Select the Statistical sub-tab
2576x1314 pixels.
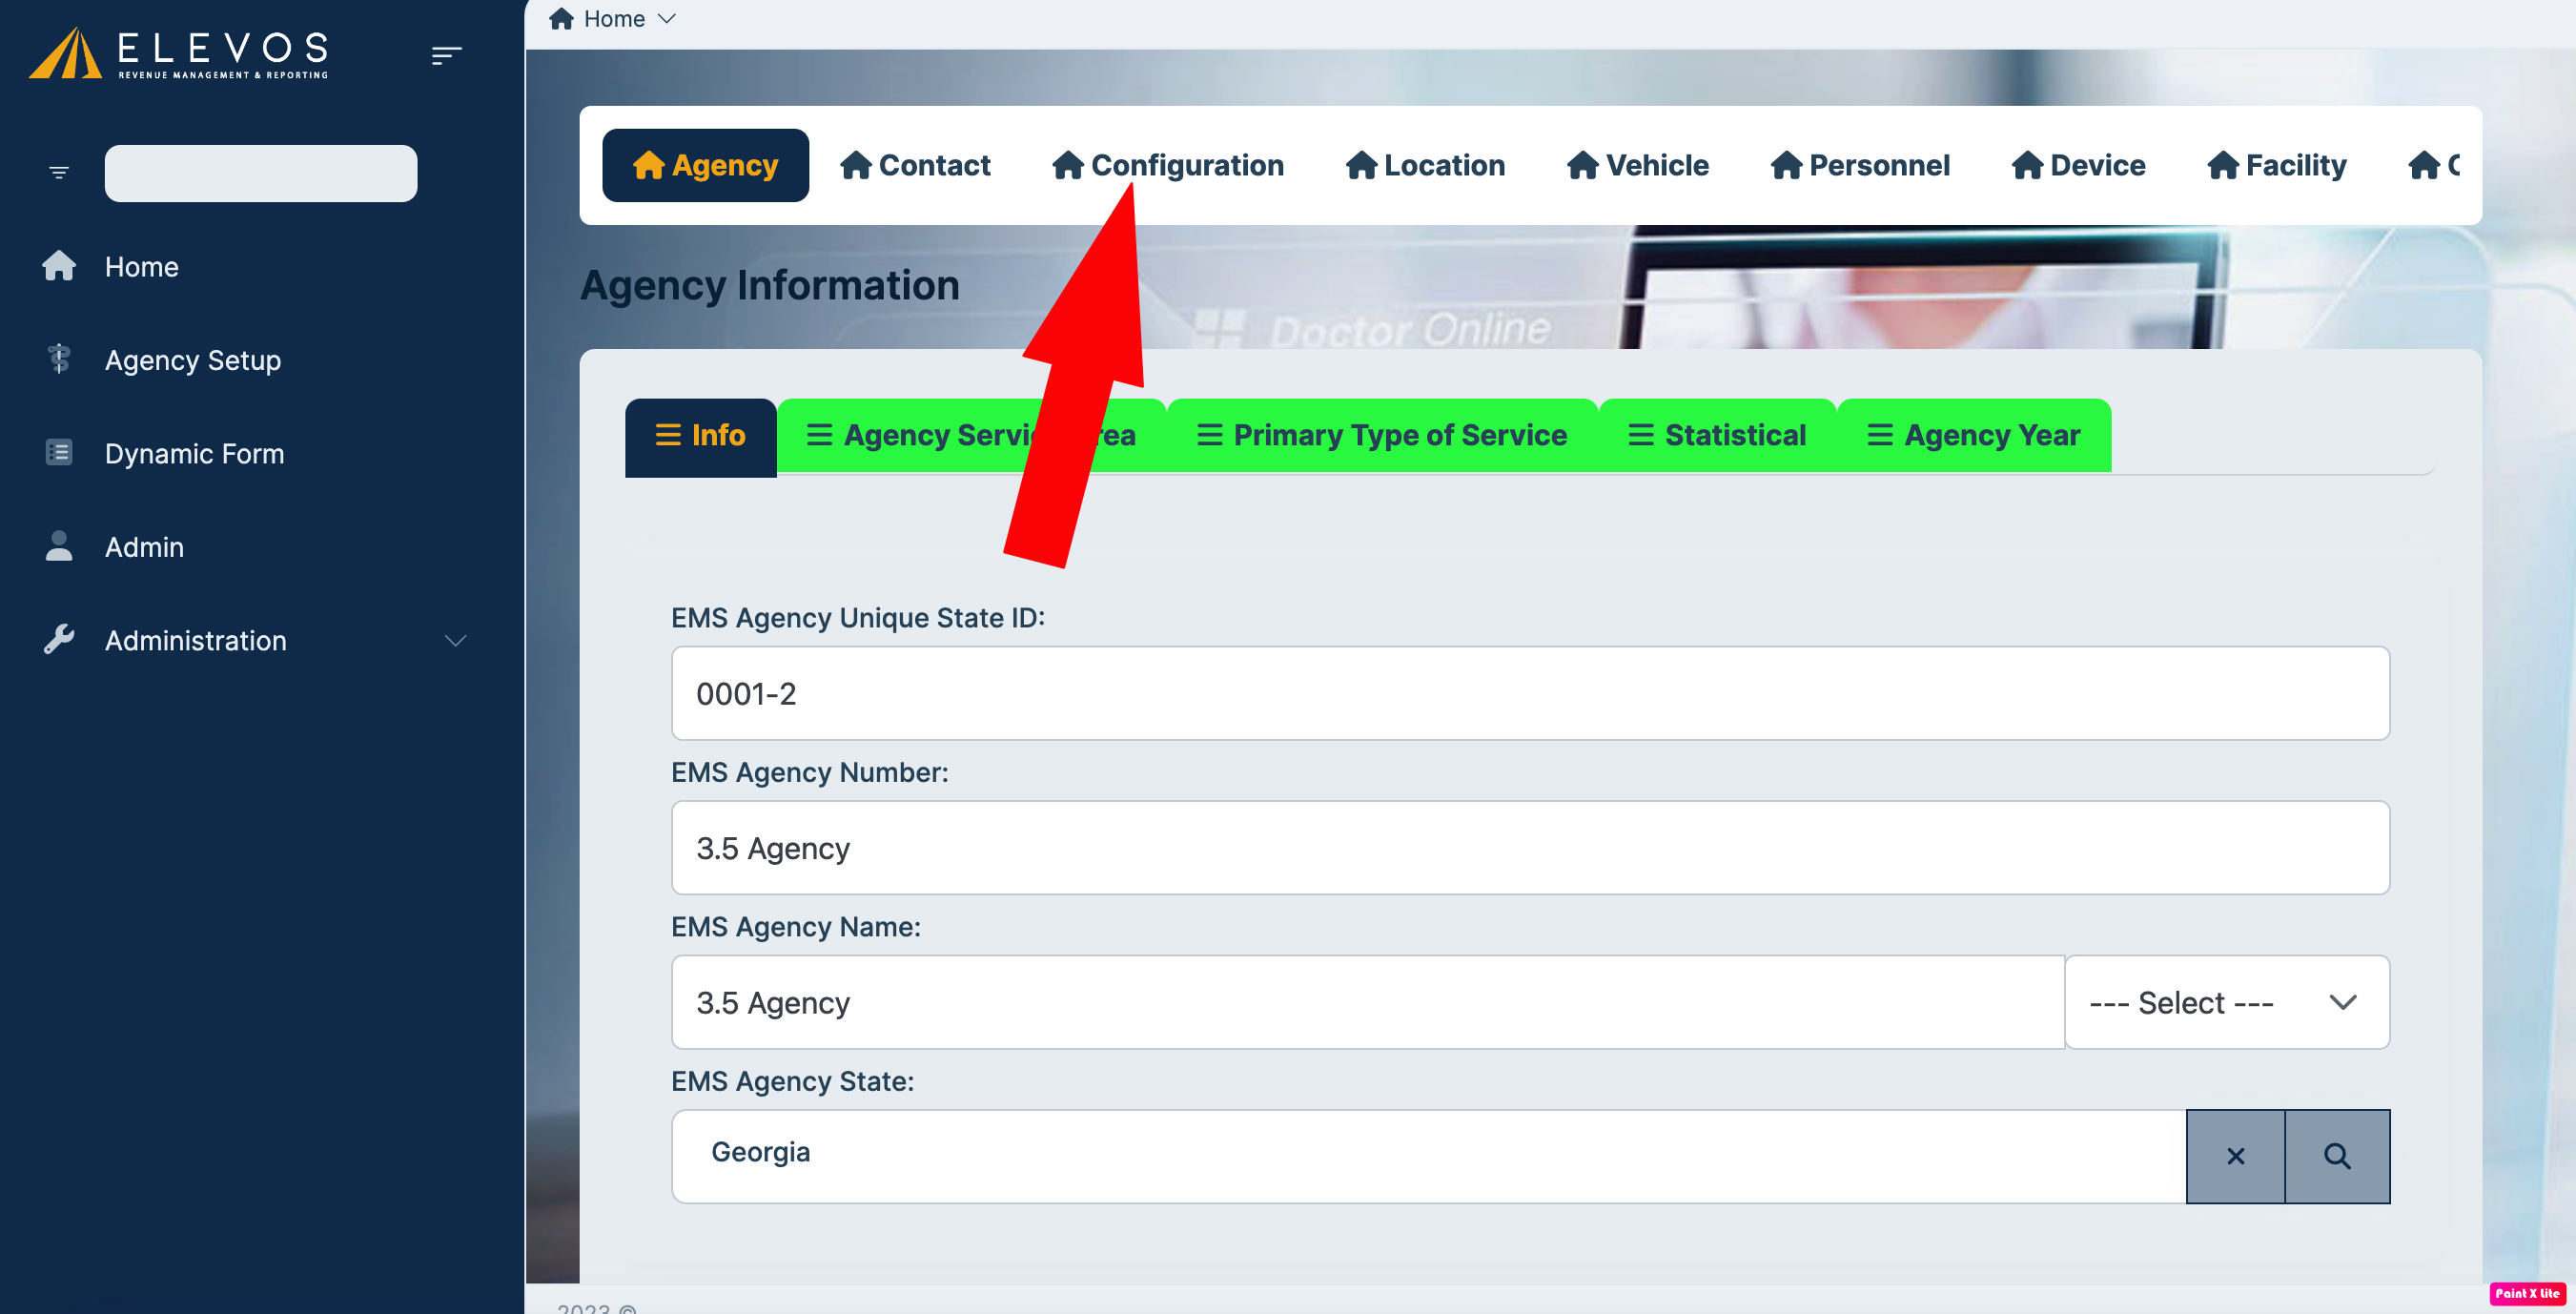tap(1716, 435)
